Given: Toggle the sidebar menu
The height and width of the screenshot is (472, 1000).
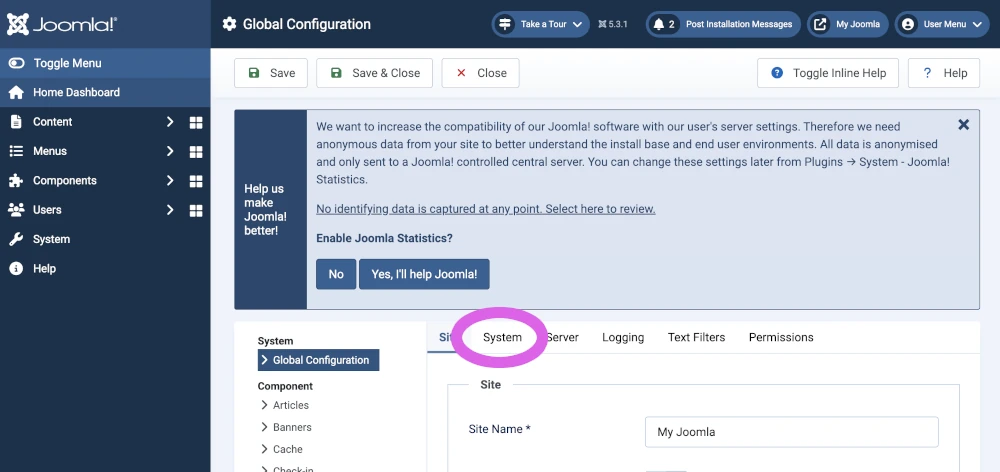Looking at the screenshot, I should pyautogui.click(x=105, y=63).
